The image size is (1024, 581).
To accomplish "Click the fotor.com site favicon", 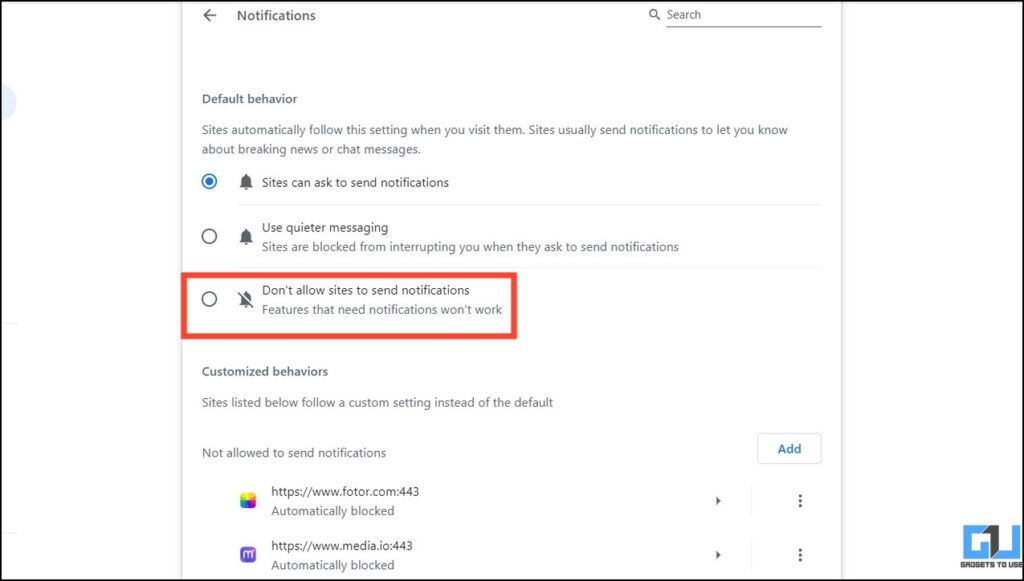I will (247, 500).
